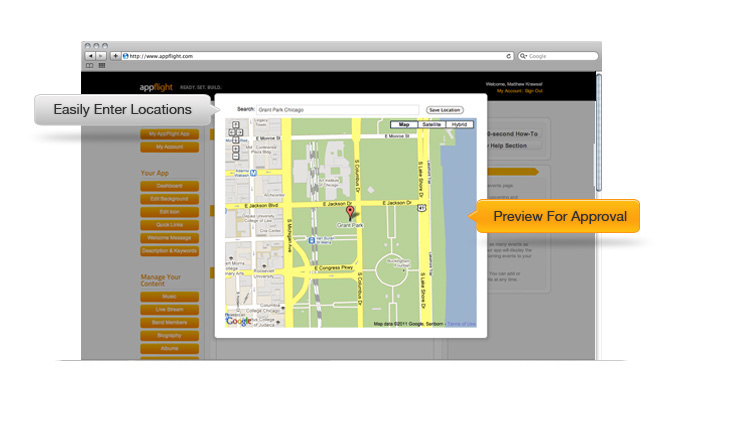Screen dimensions: 732x425
Task: Click the Google logo on the map
Action: coord(238,321)
